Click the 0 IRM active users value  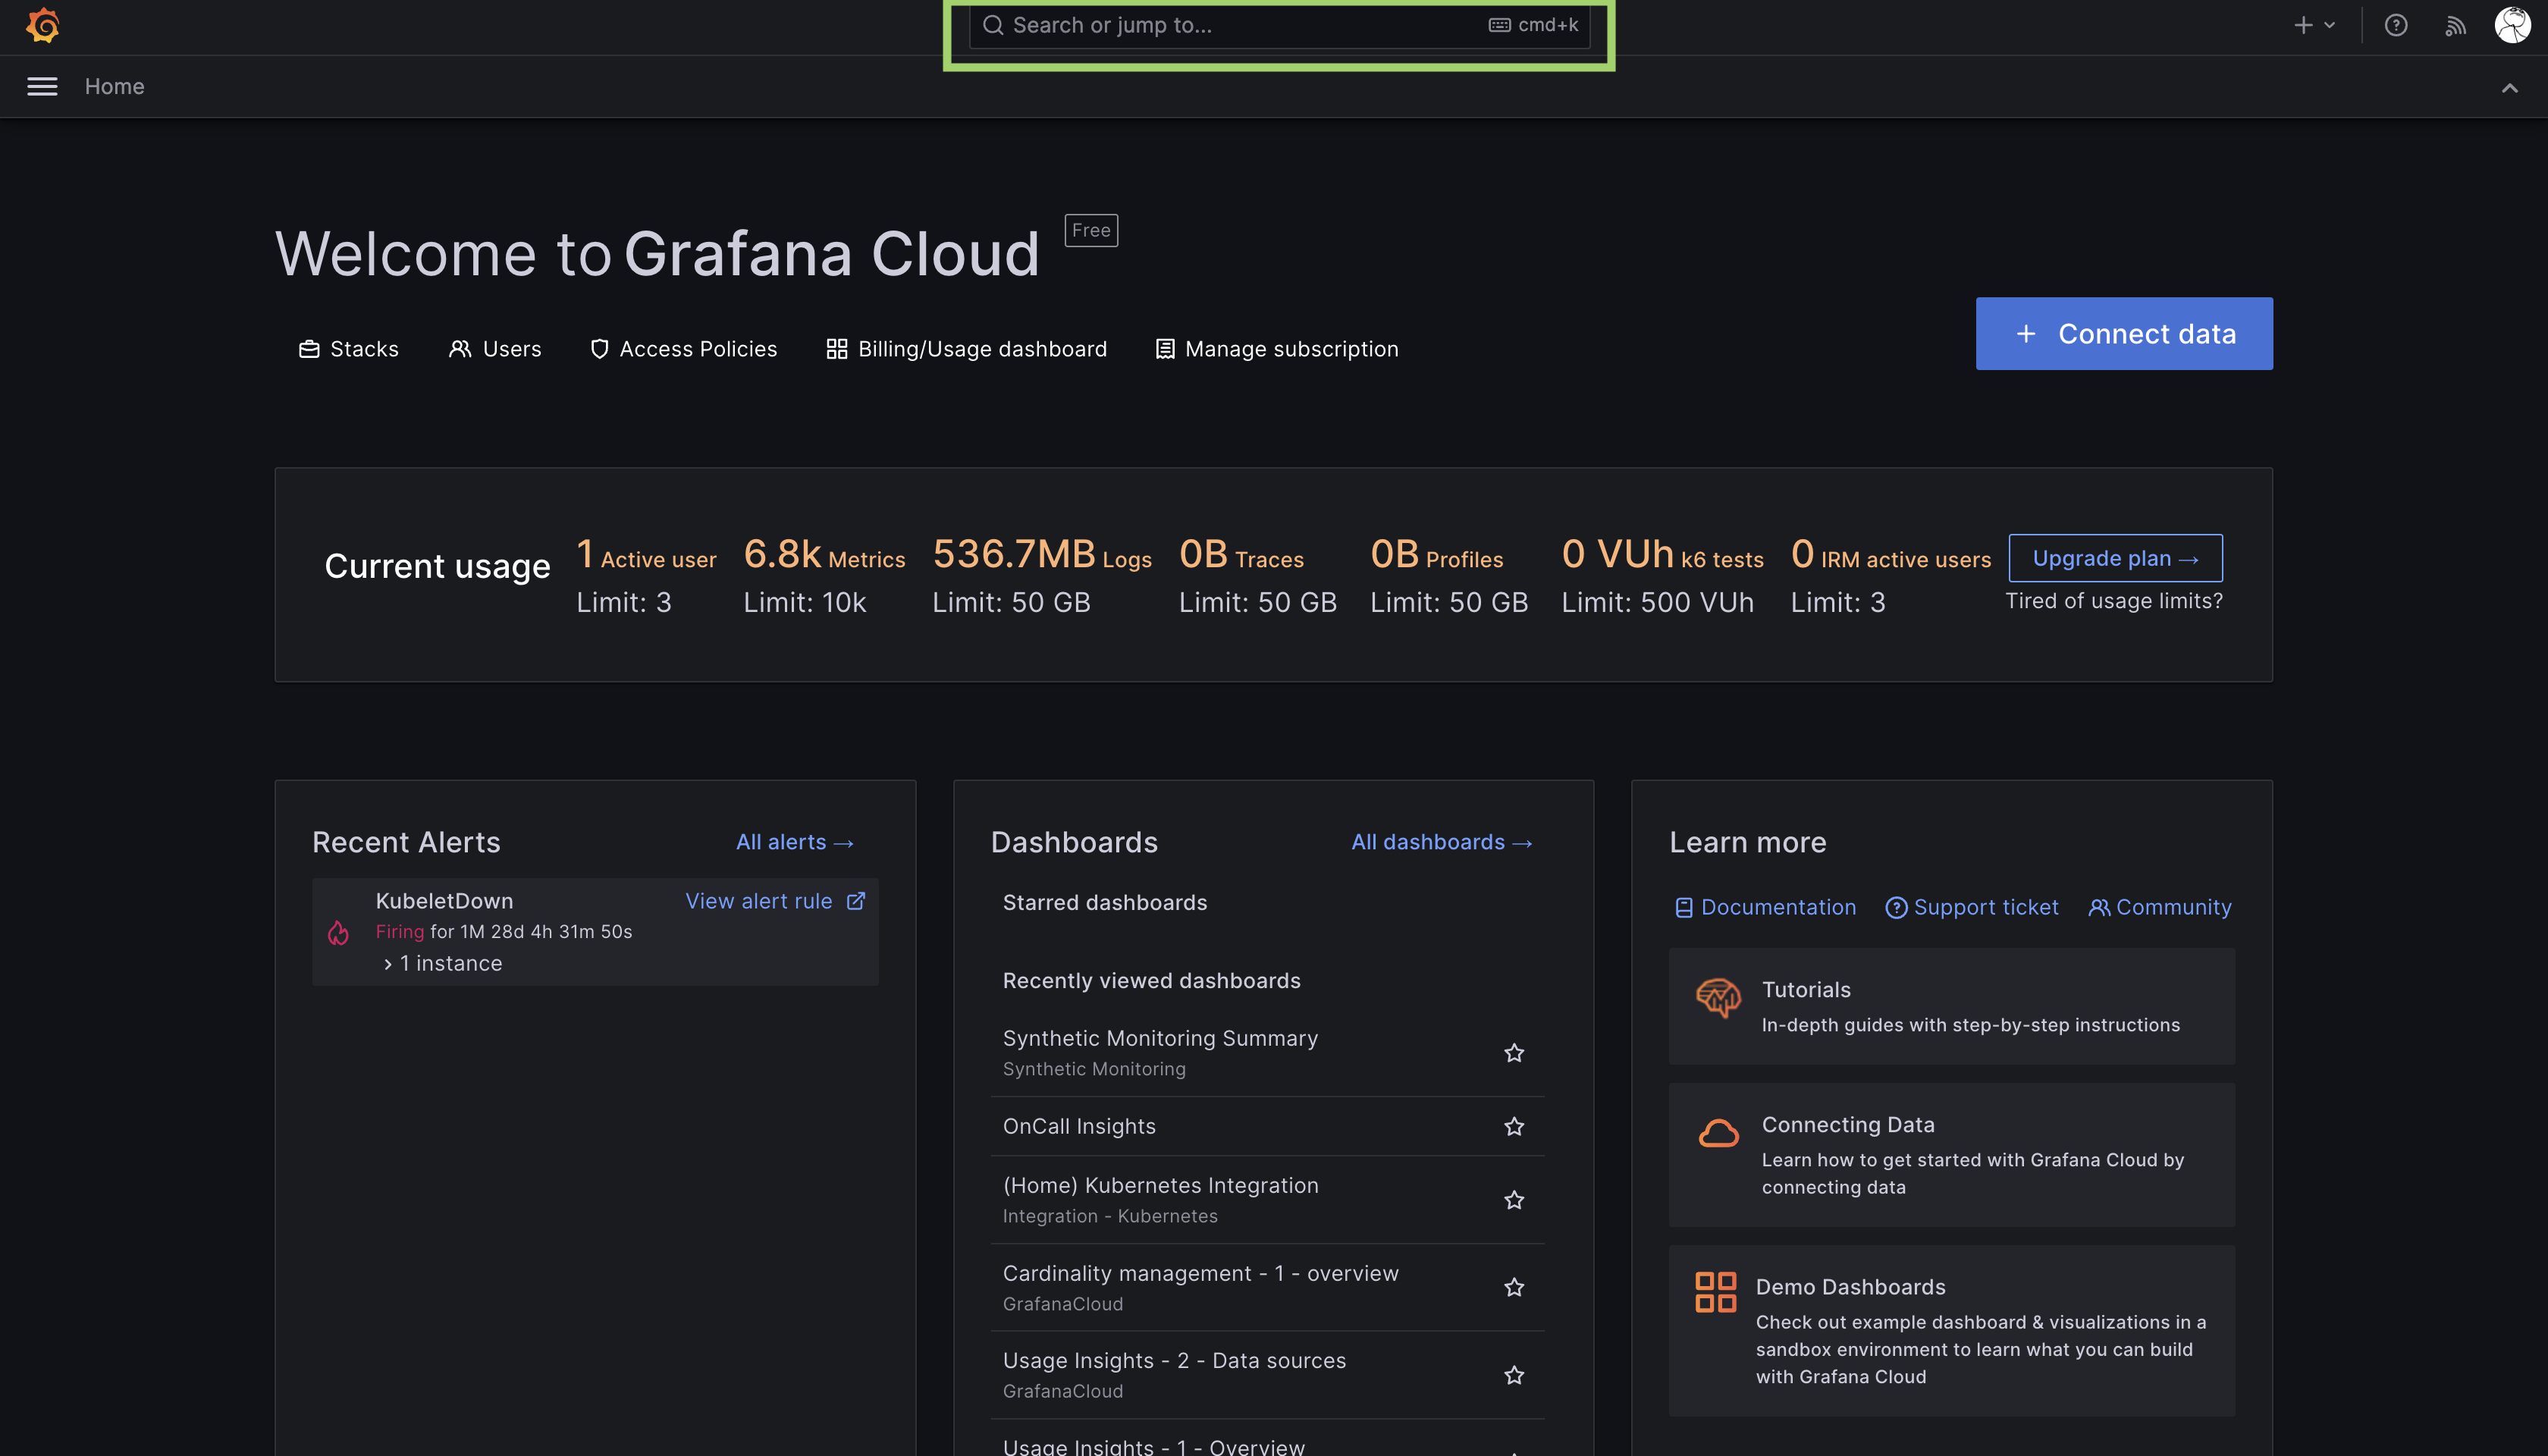click(1890, 554)
